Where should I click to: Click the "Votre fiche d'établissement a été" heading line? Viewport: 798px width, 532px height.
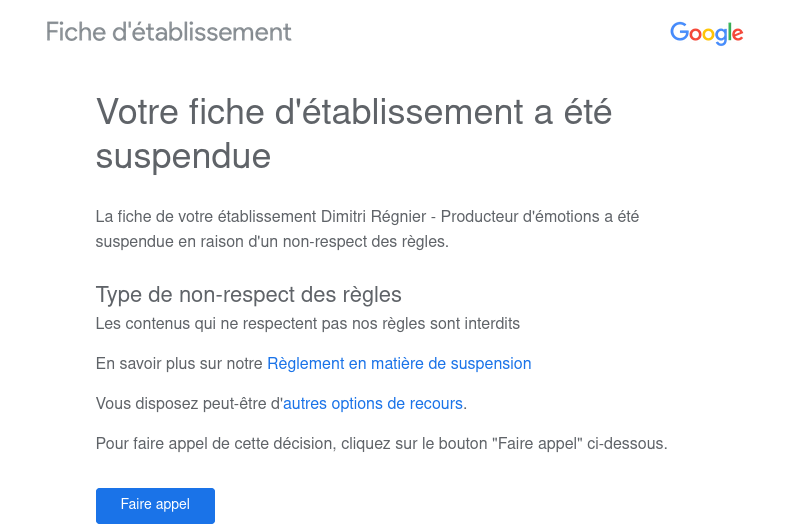353,112
